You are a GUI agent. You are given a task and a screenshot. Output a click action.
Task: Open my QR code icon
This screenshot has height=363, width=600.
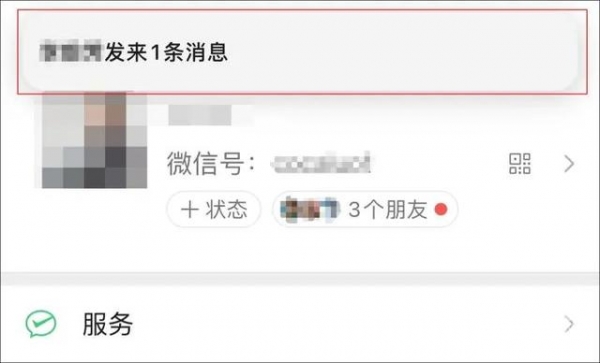(x=520, y=164)
